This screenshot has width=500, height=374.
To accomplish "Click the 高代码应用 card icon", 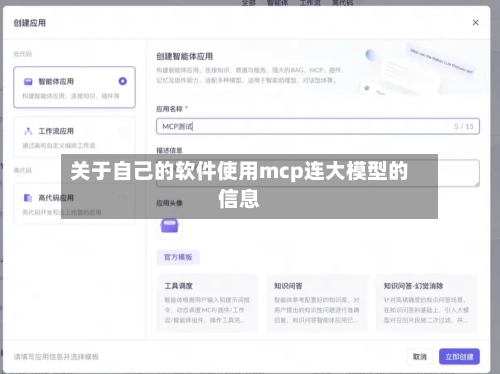I will click(28, 198).
